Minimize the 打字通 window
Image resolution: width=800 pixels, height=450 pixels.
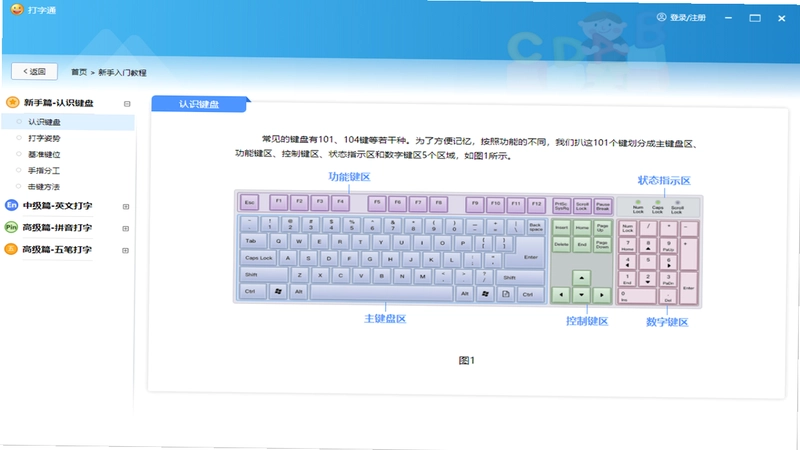click(x=728, y=18)
